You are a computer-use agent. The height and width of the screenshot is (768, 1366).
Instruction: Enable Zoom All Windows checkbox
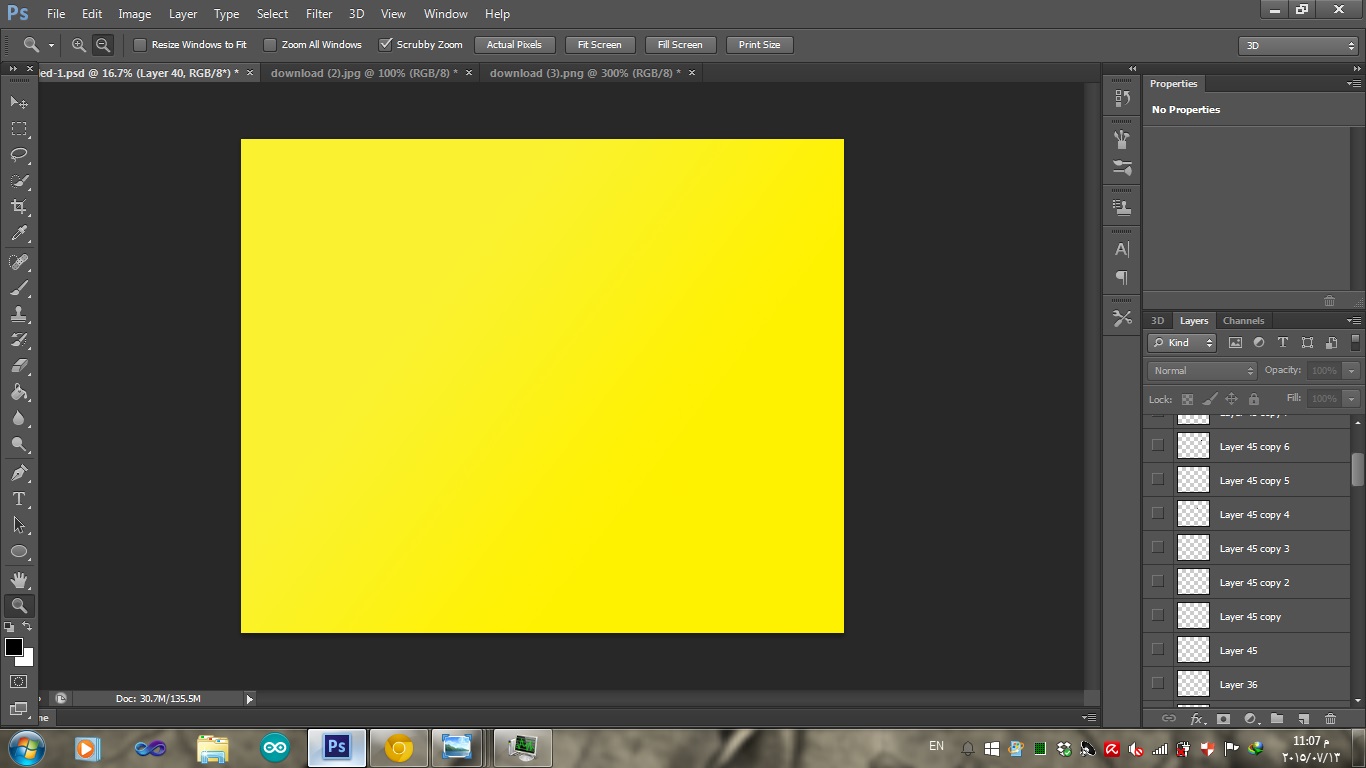[270, 45]
